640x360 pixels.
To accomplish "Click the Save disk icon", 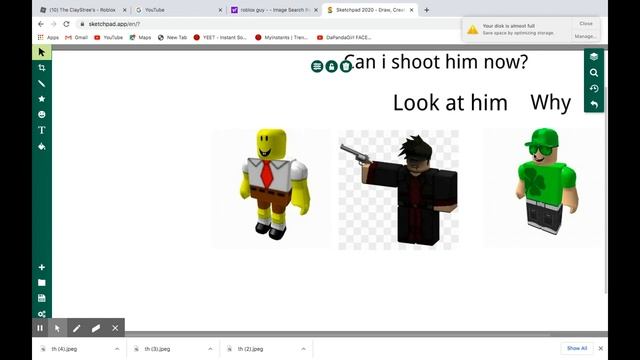I will coord(42,298).
